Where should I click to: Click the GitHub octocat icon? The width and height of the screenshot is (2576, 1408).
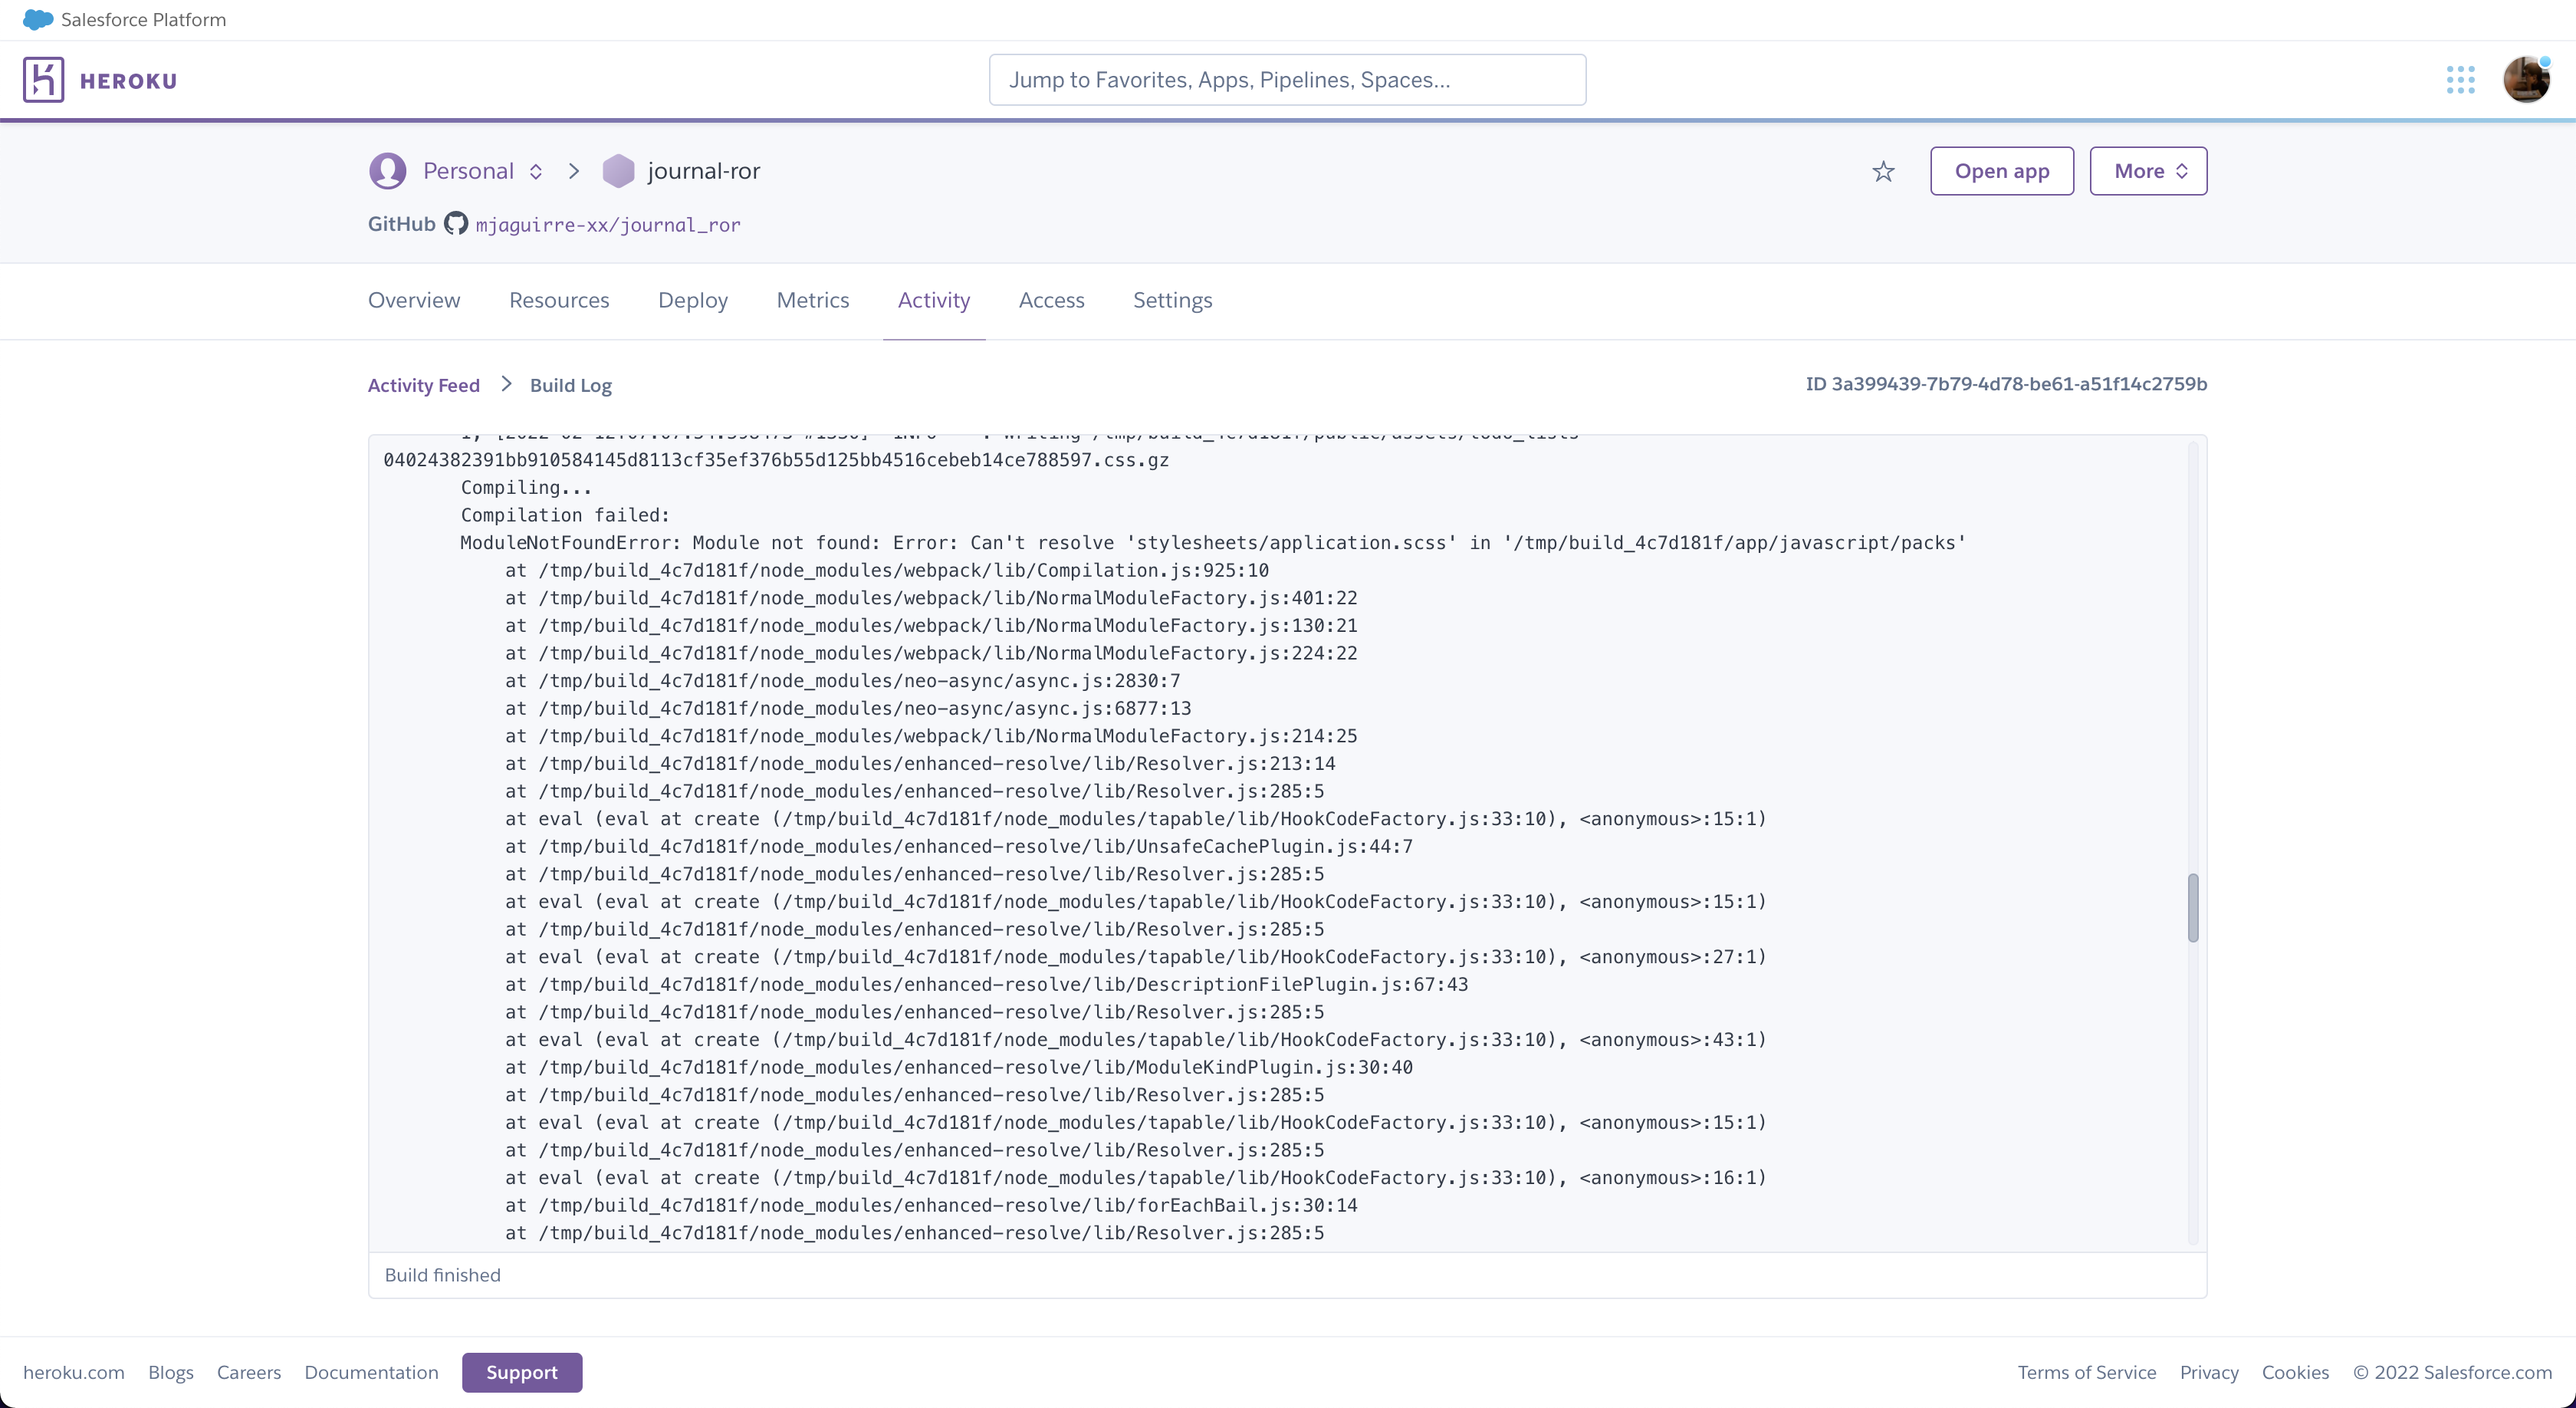click(456, 224)
